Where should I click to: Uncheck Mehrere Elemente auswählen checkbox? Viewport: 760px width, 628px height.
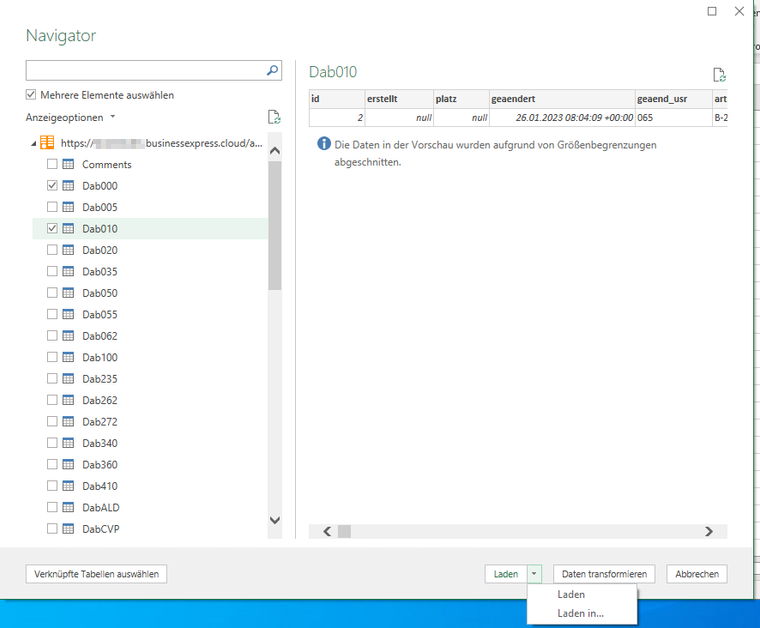(x=32, y=95)
